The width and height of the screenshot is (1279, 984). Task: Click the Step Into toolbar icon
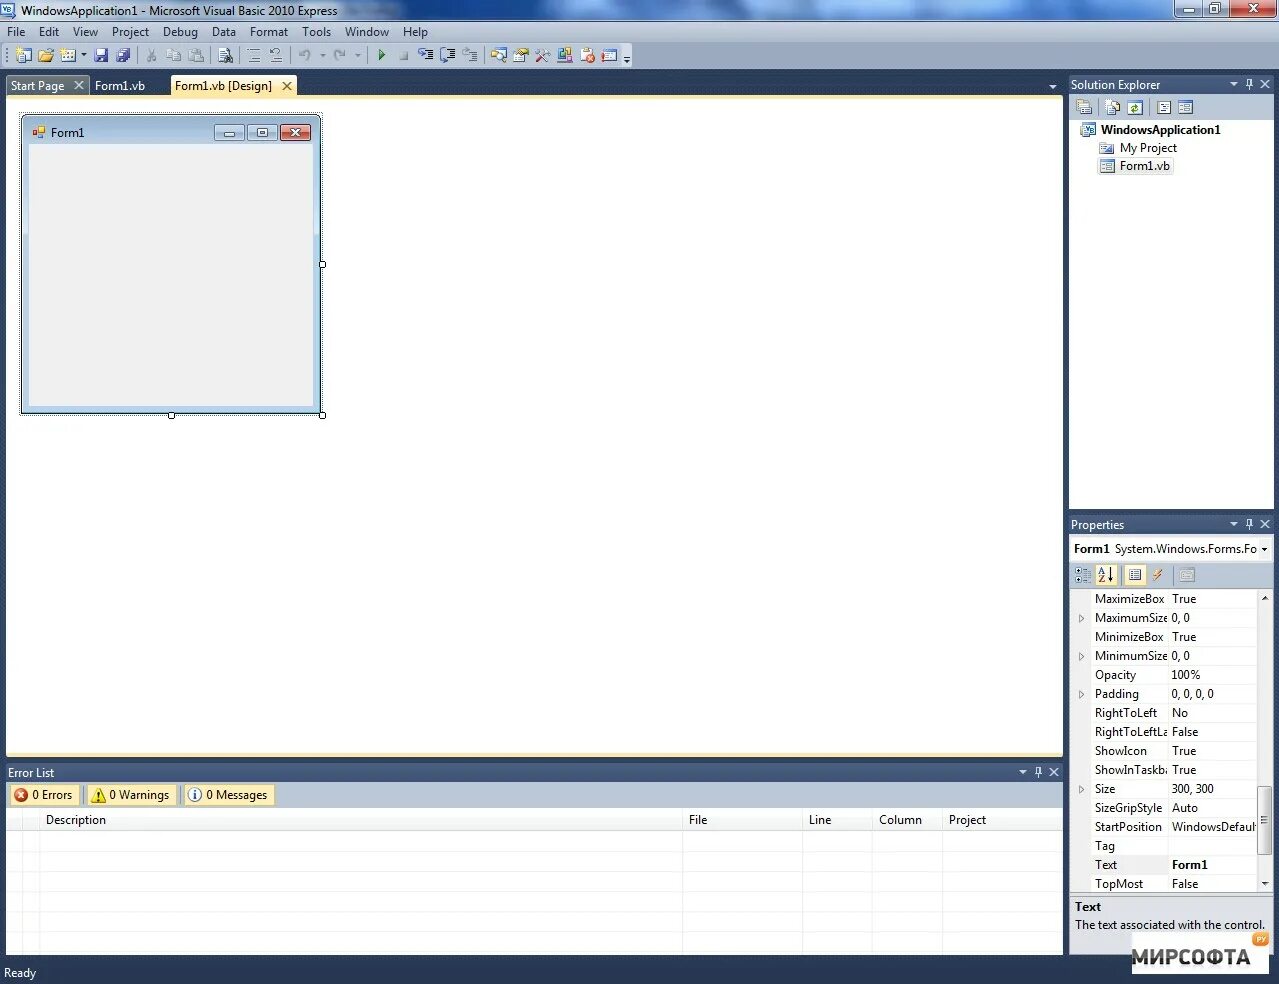[x=426, y=55]
